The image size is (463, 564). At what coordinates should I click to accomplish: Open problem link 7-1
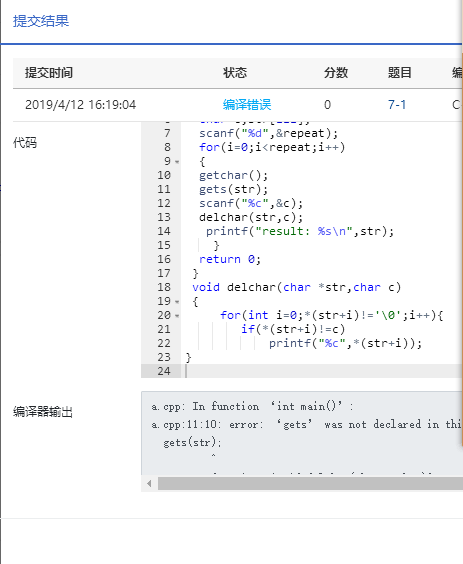tap(397, 105)
